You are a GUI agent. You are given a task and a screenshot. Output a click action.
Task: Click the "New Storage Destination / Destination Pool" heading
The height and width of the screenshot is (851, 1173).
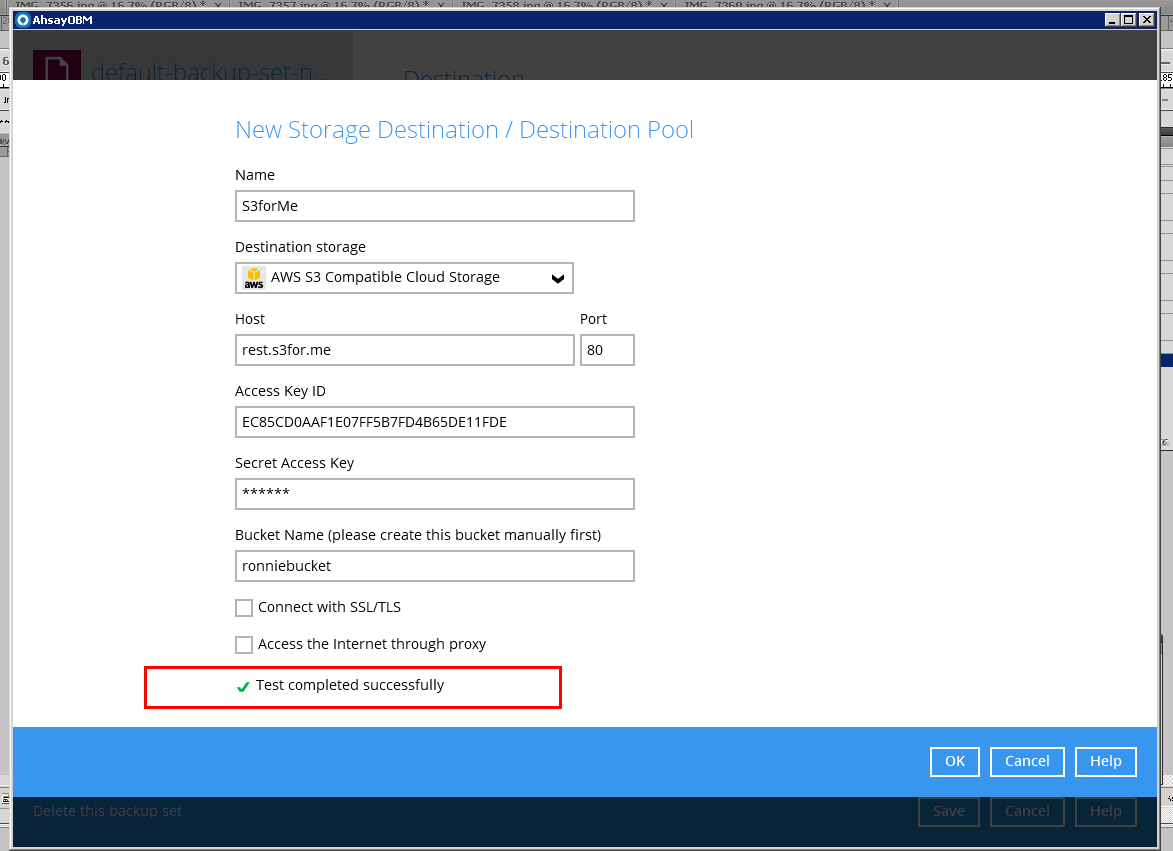465,130
